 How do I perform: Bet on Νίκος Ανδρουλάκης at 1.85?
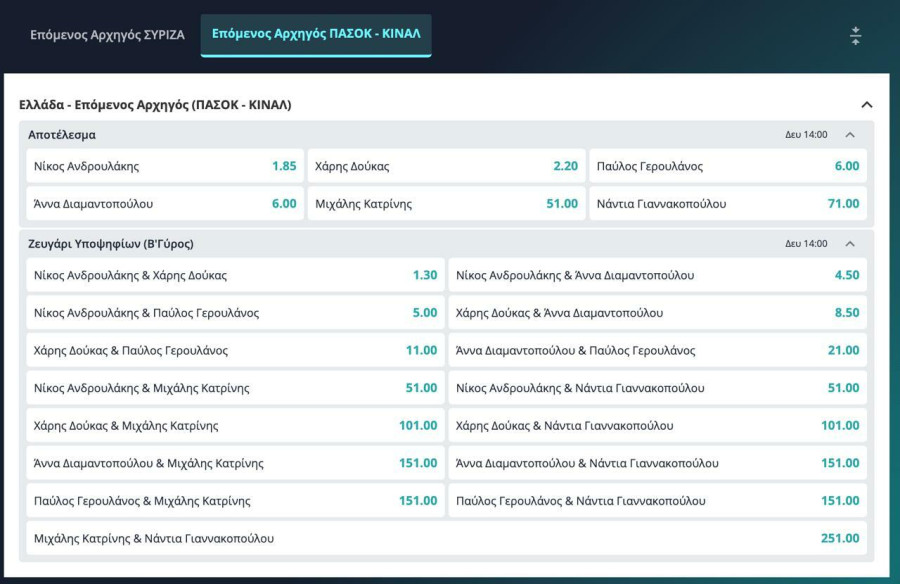pyautogui.click(x=165, y=166)
